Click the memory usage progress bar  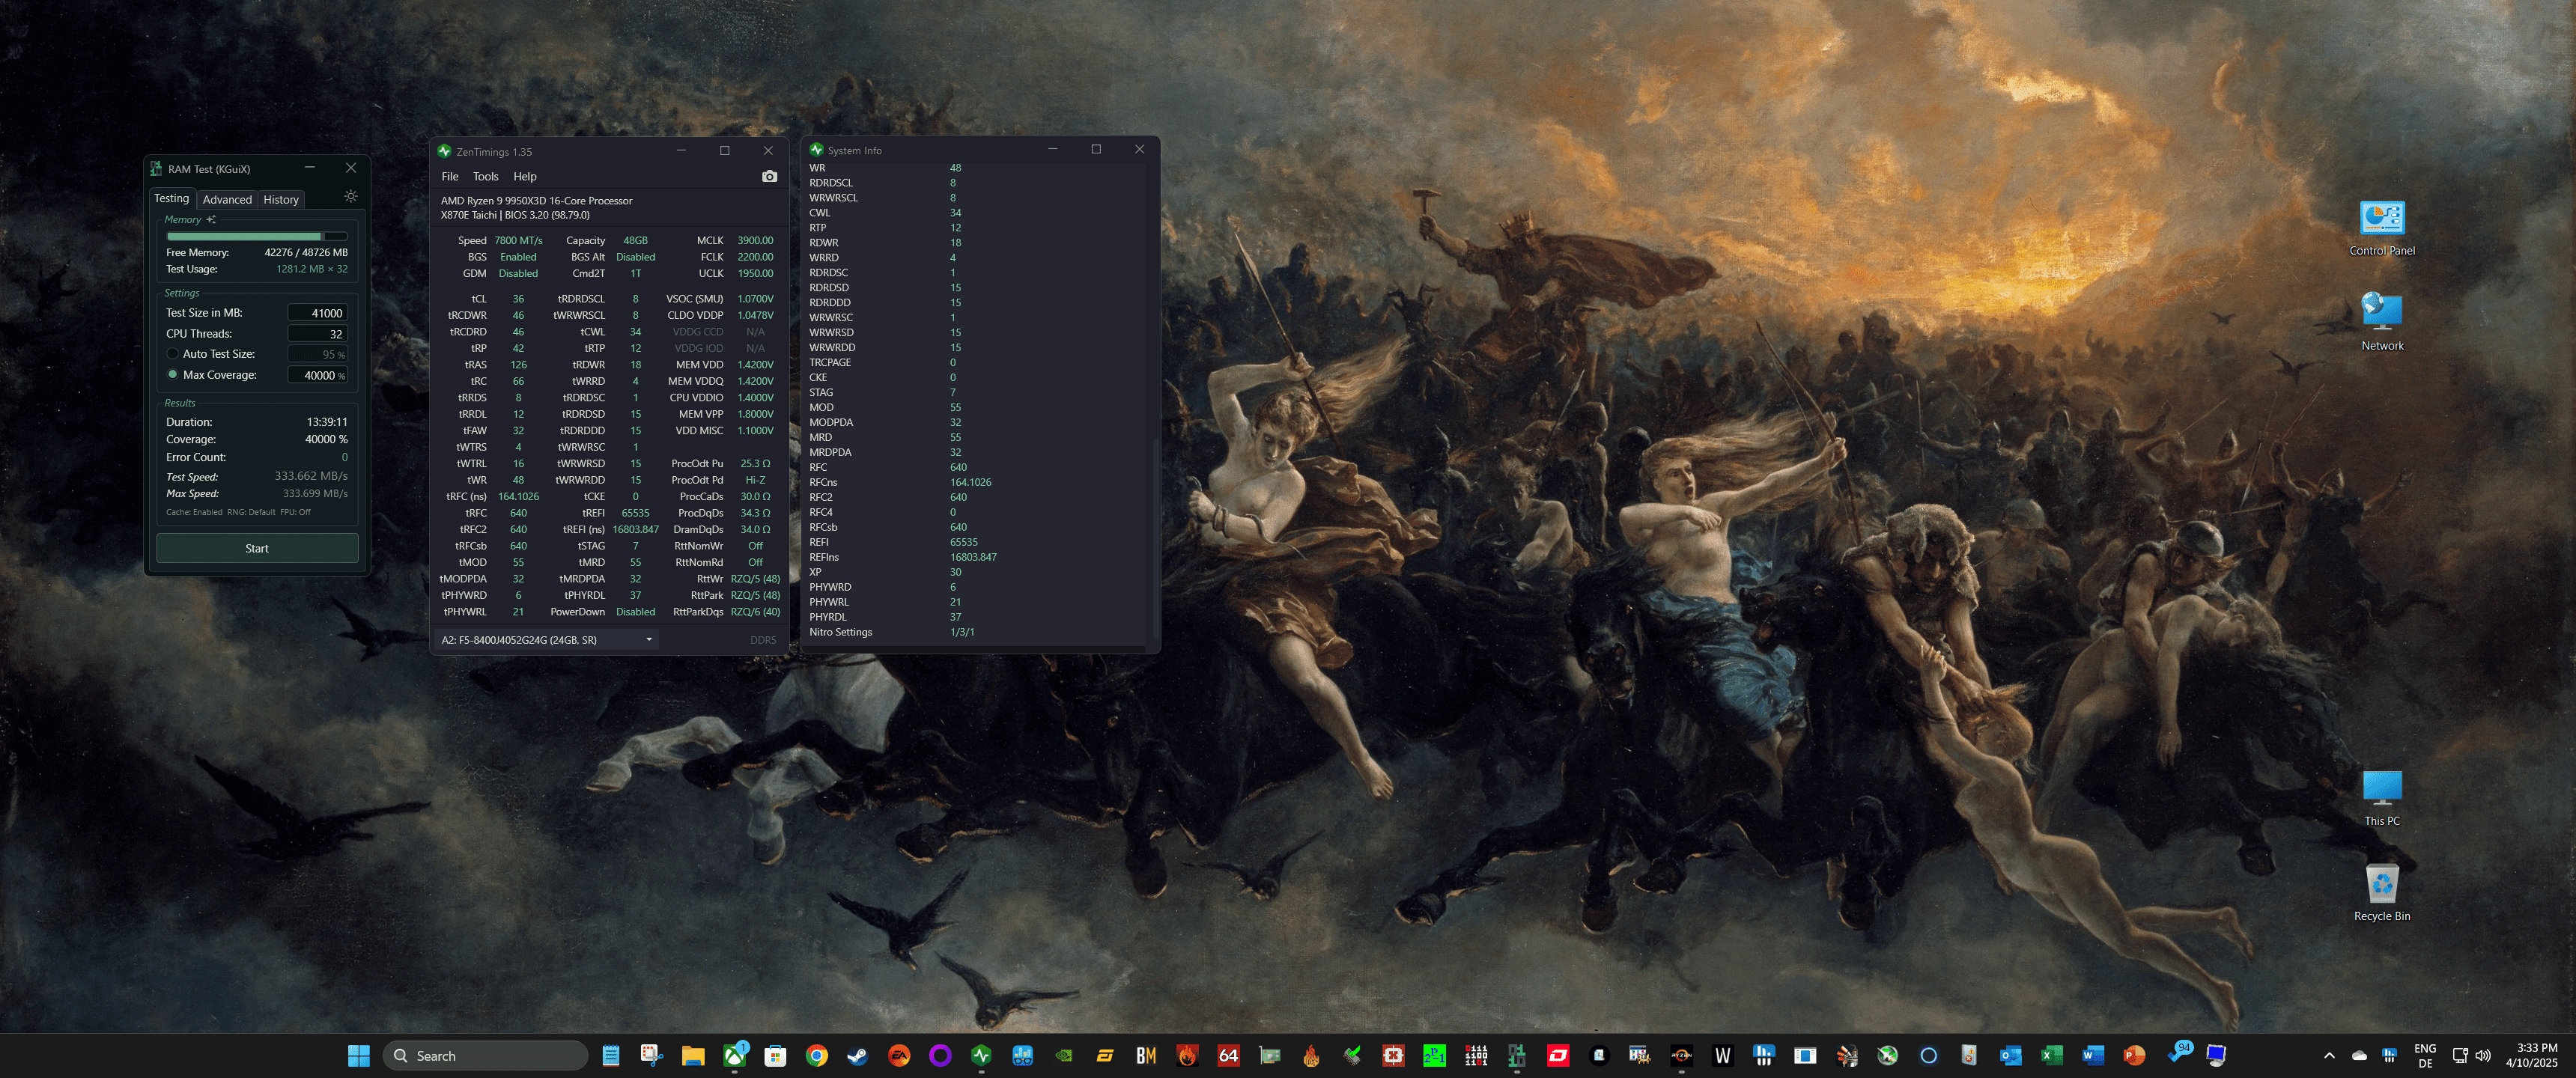(x=257, y=237)
